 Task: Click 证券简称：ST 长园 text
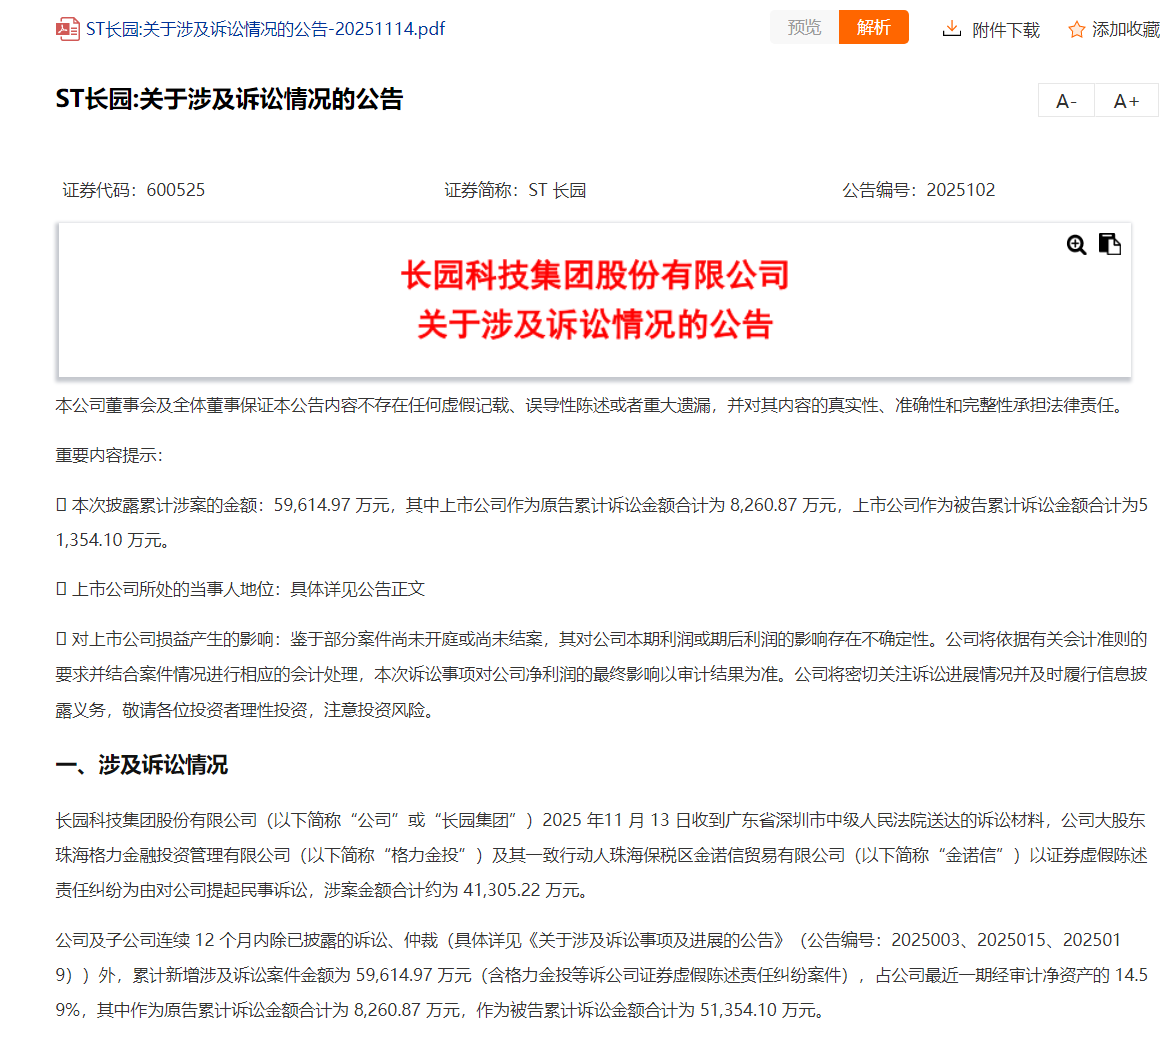515,190
